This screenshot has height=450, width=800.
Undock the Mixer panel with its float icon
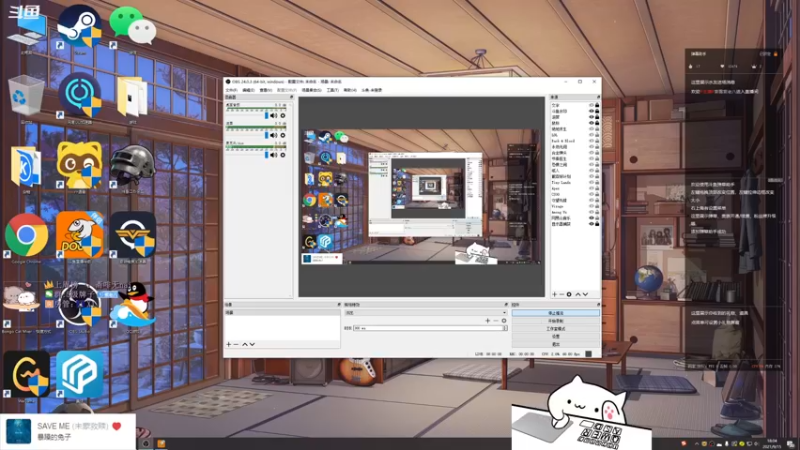(x=291, y=97)
